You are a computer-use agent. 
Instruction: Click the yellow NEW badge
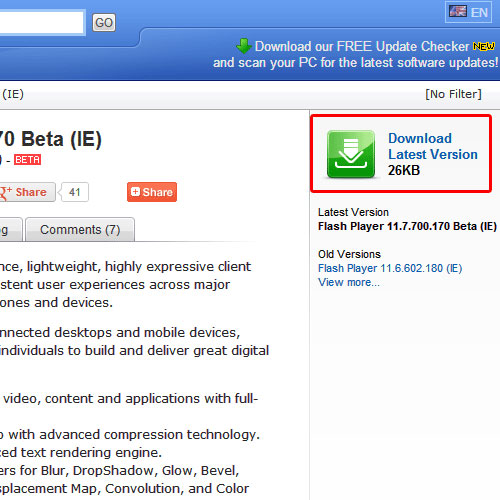pyautogui.click(x=484, y=46)
